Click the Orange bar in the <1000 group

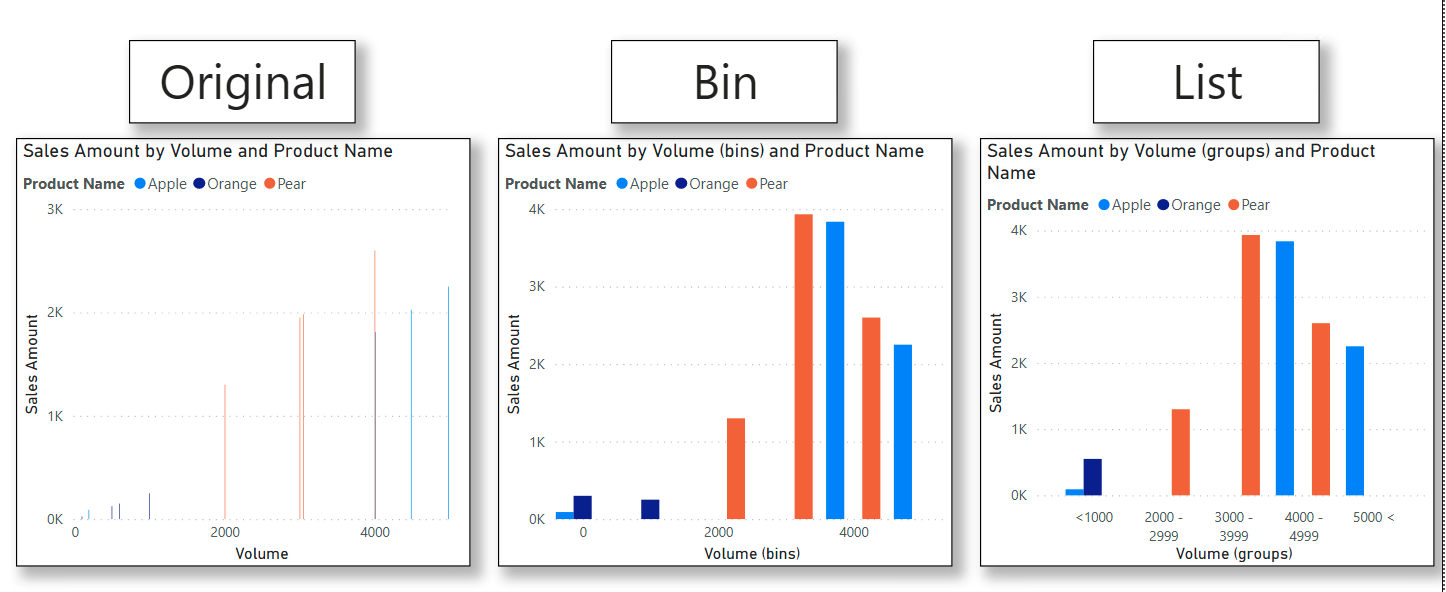point(1093,477)
